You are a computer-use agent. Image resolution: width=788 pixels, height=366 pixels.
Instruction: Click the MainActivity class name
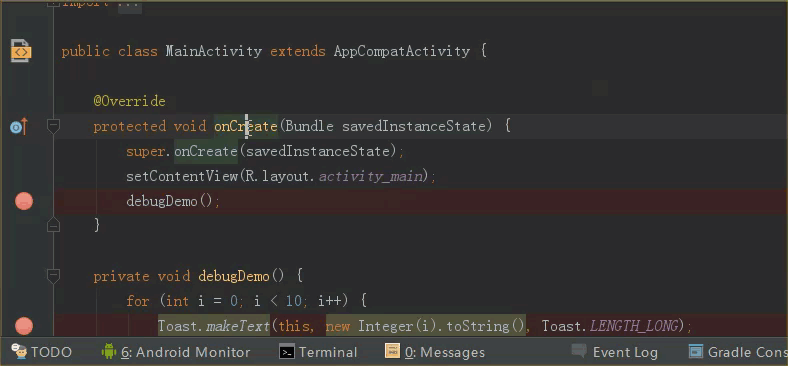(x=214, y=51)
